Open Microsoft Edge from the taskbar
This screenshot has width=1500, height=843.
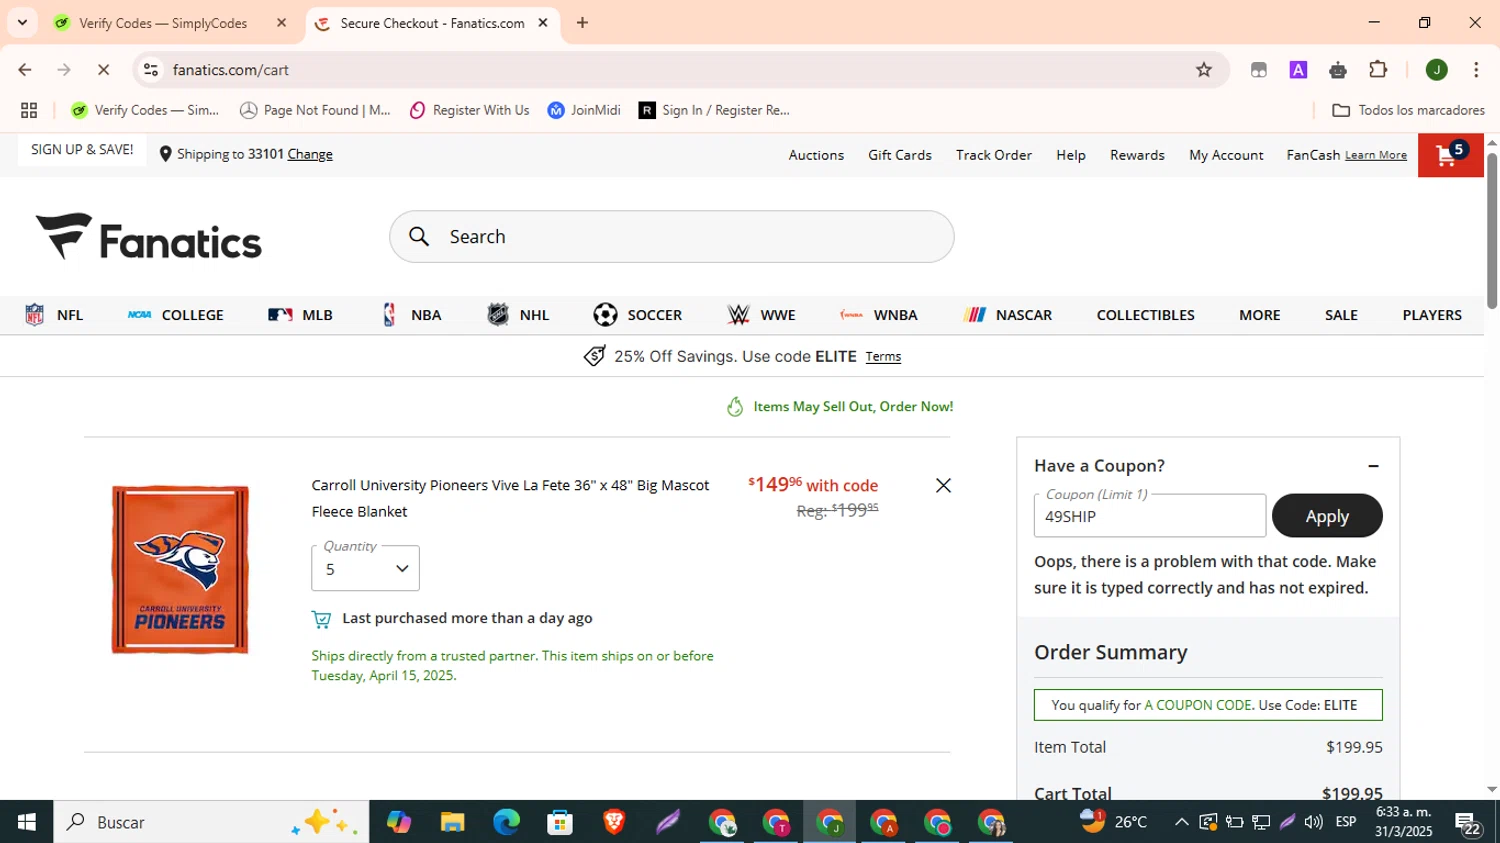coord(507,822)
